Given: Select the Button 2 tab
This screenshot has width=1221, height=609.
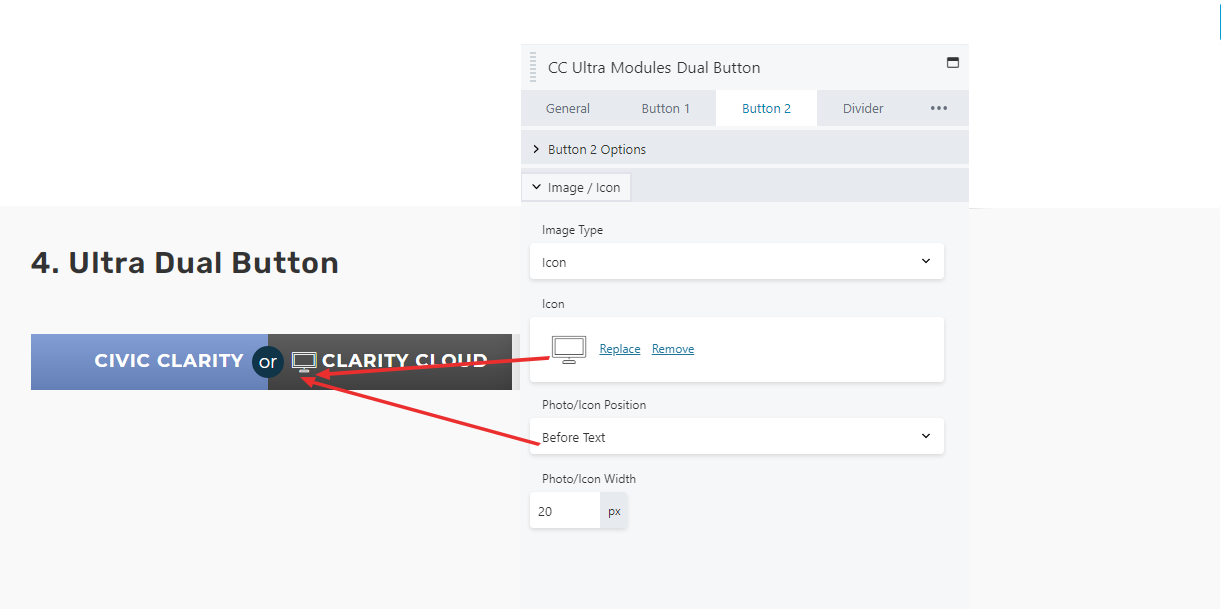Looking at the screenshot, I should 766,108.
